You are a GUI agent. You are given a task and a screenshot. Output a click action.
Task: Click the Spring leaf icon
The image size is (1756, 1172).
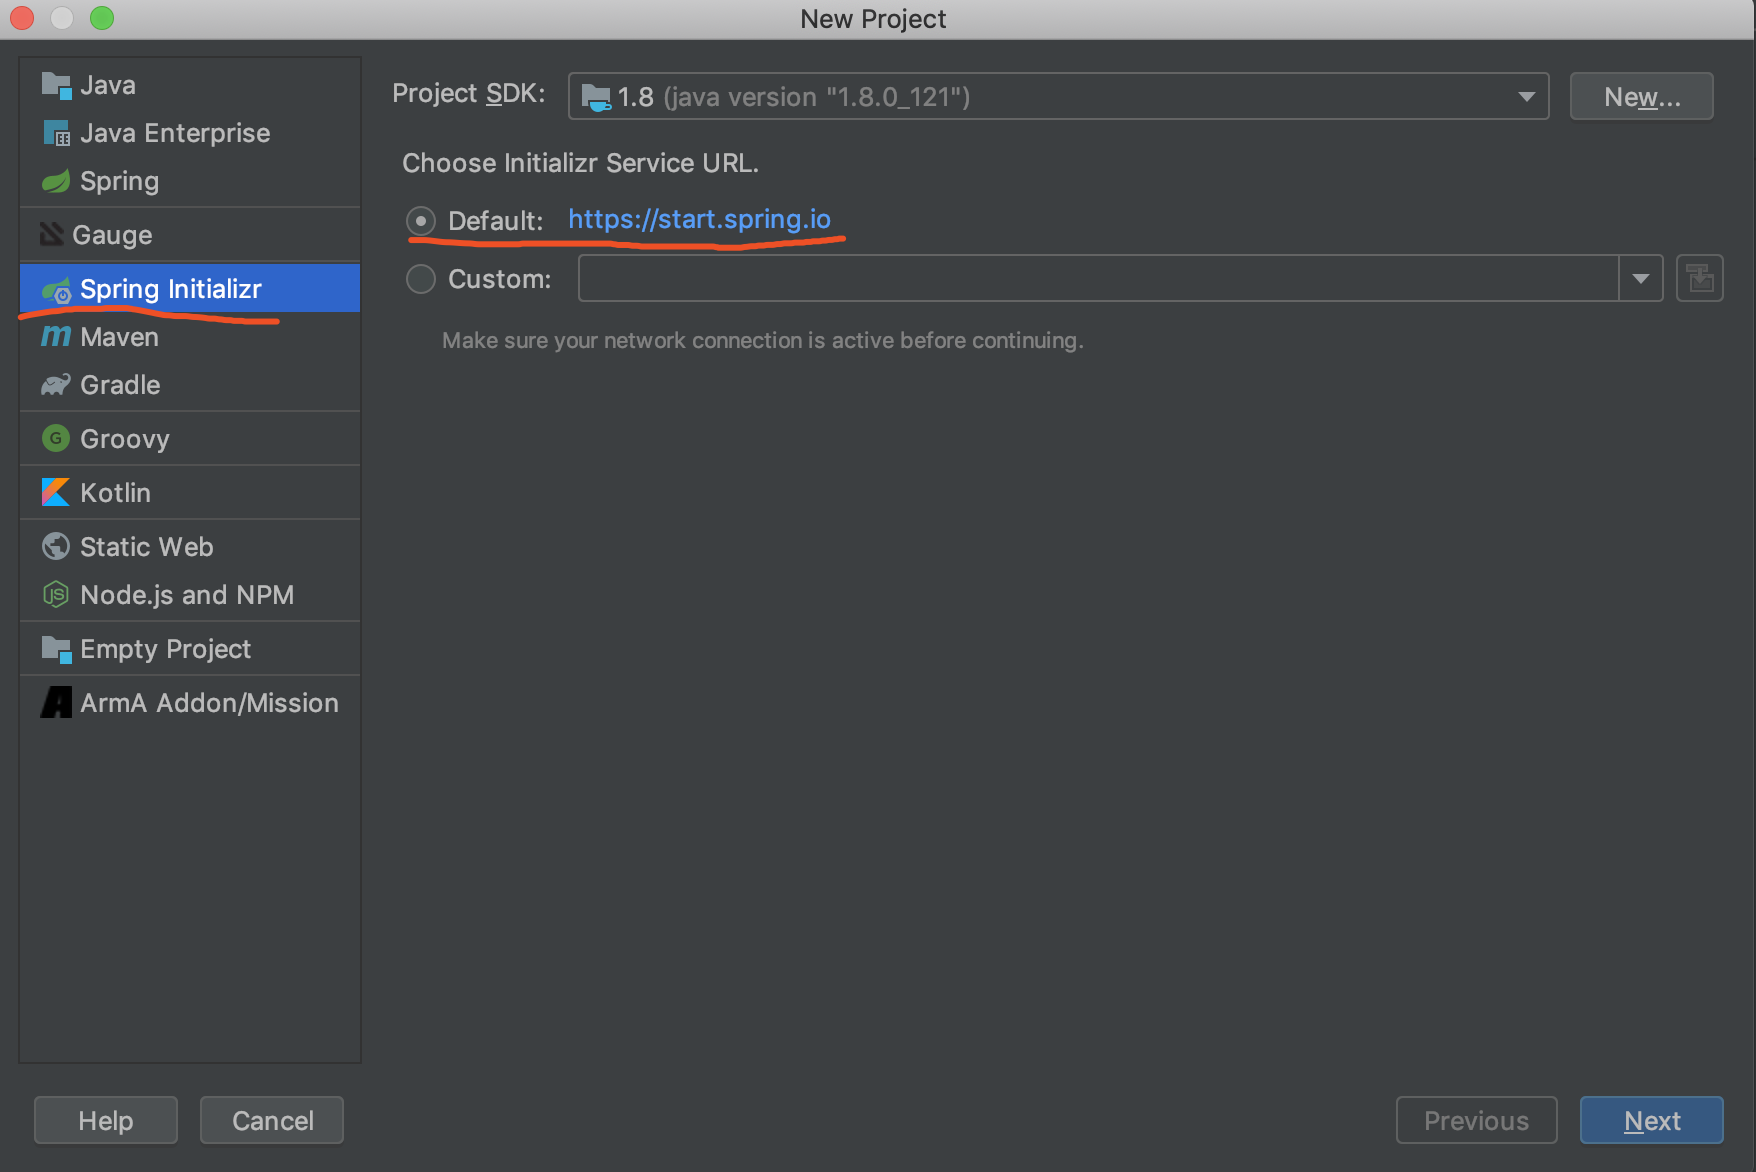(x=56, y=181)
